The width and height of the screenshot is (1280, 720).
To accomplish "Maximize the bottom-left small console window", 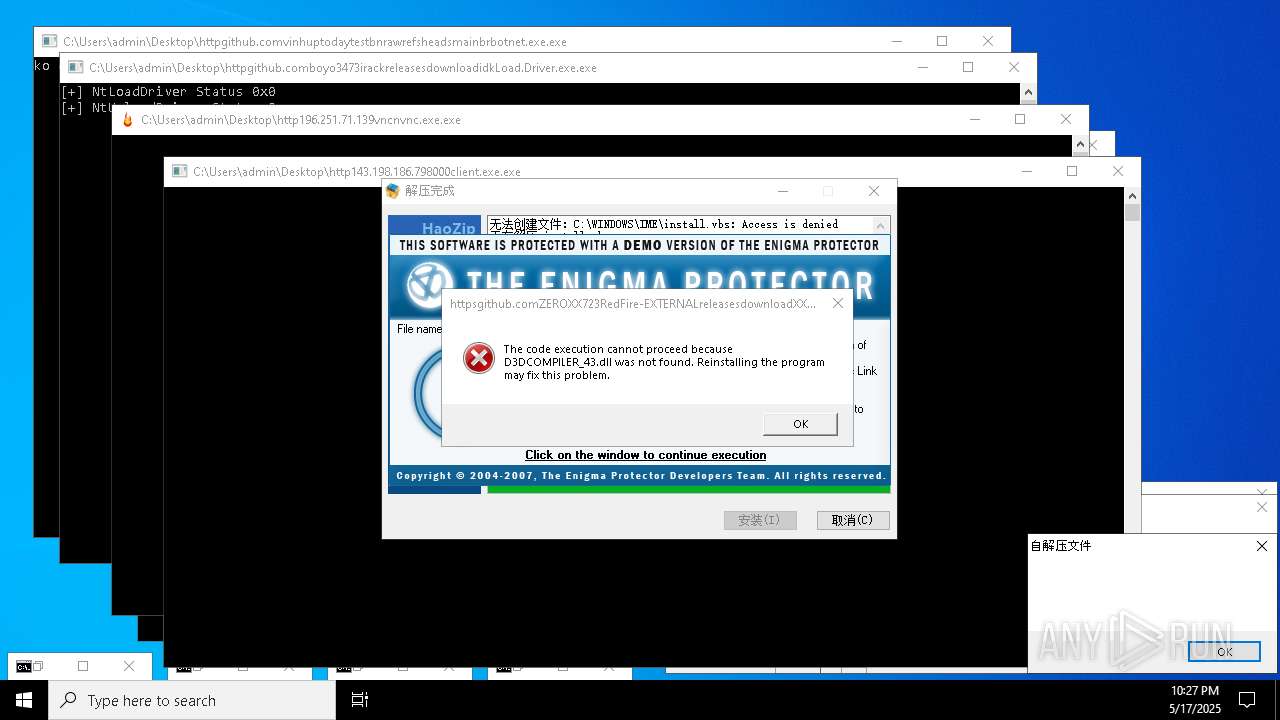I will pyautogui.click(x=83, y=666).
